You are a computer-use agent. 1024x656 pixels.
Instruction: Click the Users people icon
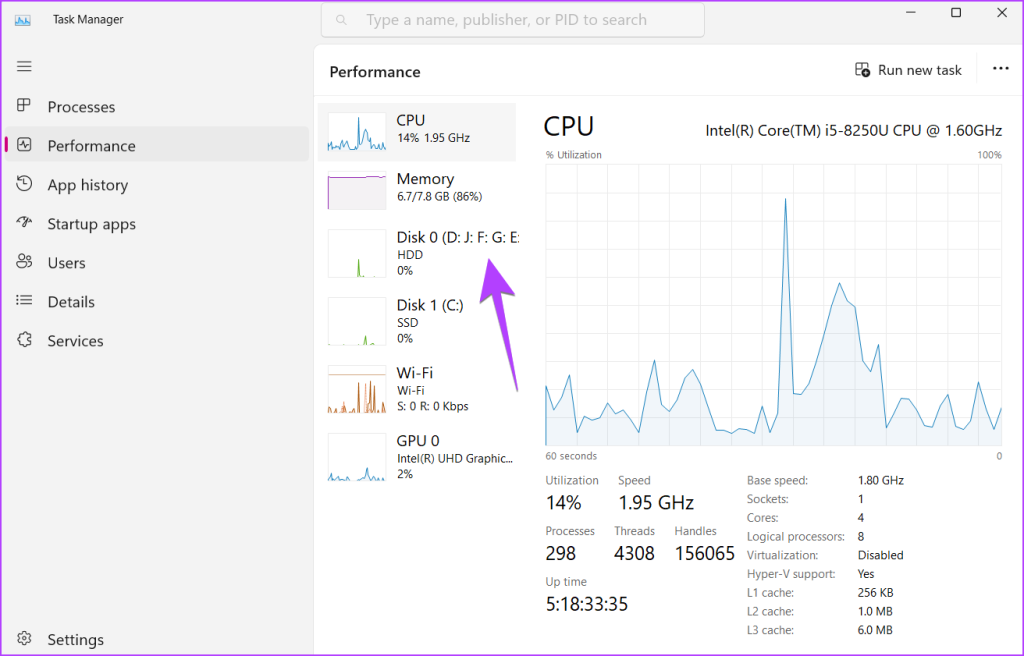point(25,263)
